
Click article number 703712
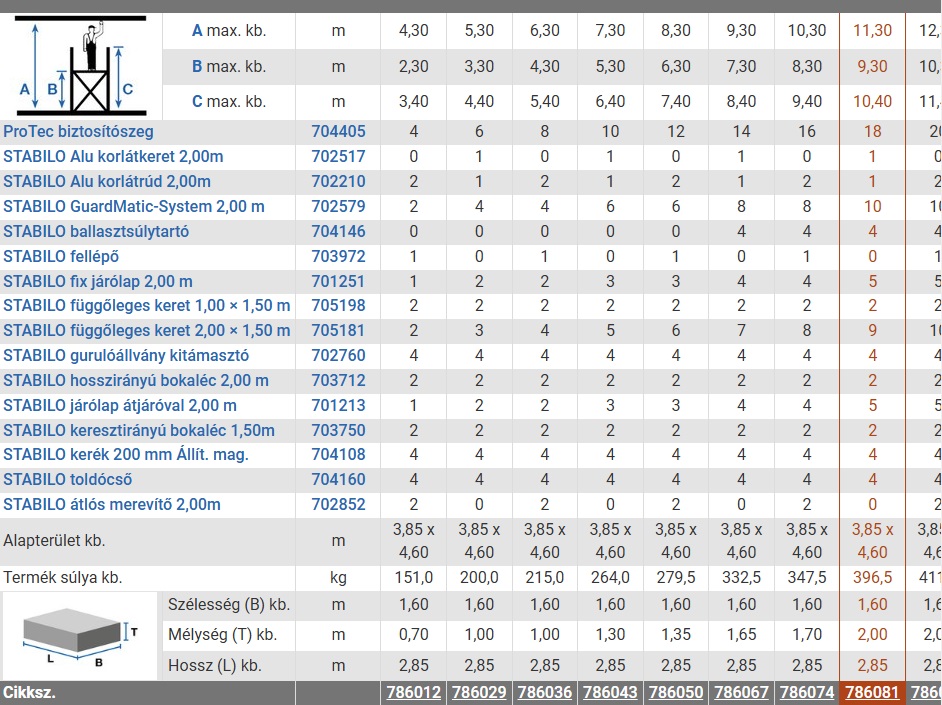[x=338, y=381]
